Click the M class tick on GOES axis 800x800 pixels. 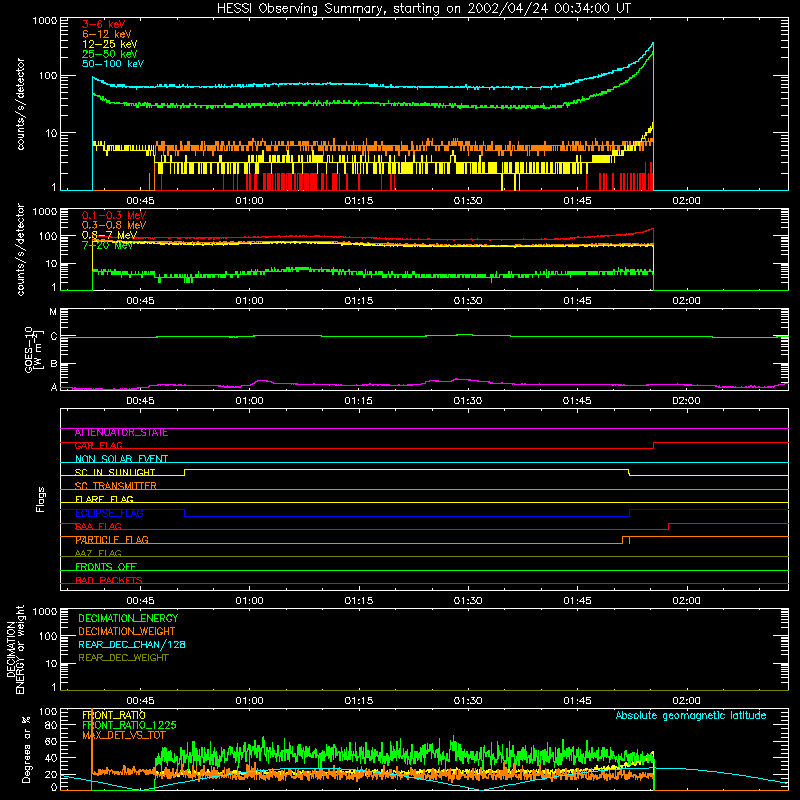pos(53,312)
